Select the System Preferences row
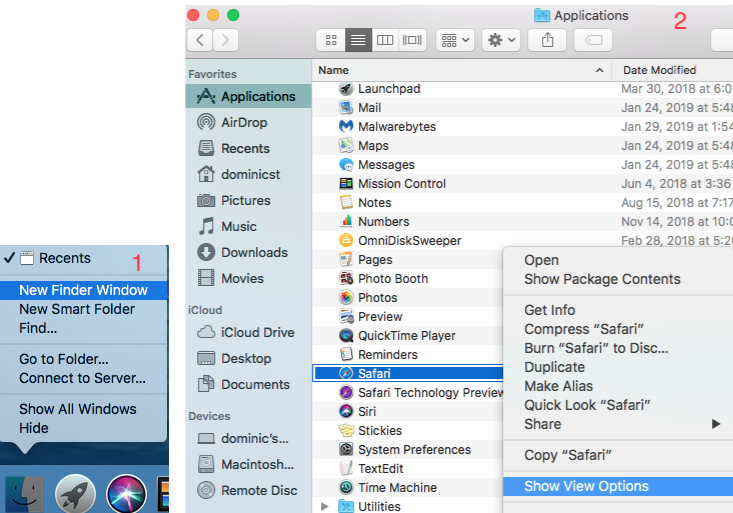The image size is (733, 513). point(408,449)
